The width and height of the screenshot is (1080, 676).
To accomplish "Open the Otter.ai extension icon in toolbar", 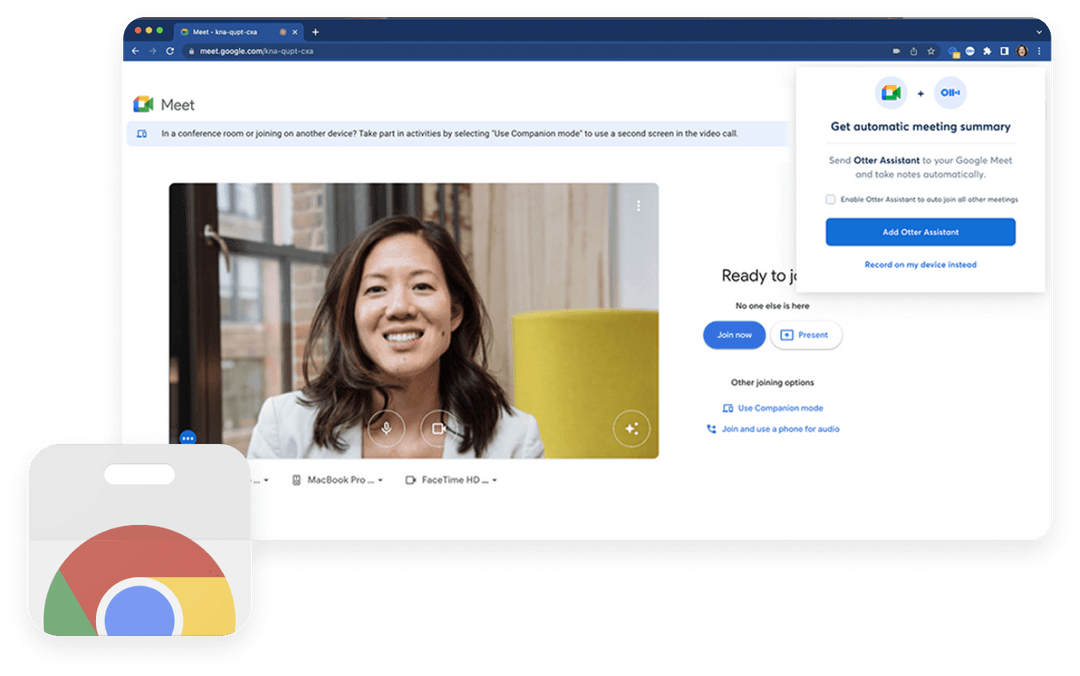I will [970, 50].
